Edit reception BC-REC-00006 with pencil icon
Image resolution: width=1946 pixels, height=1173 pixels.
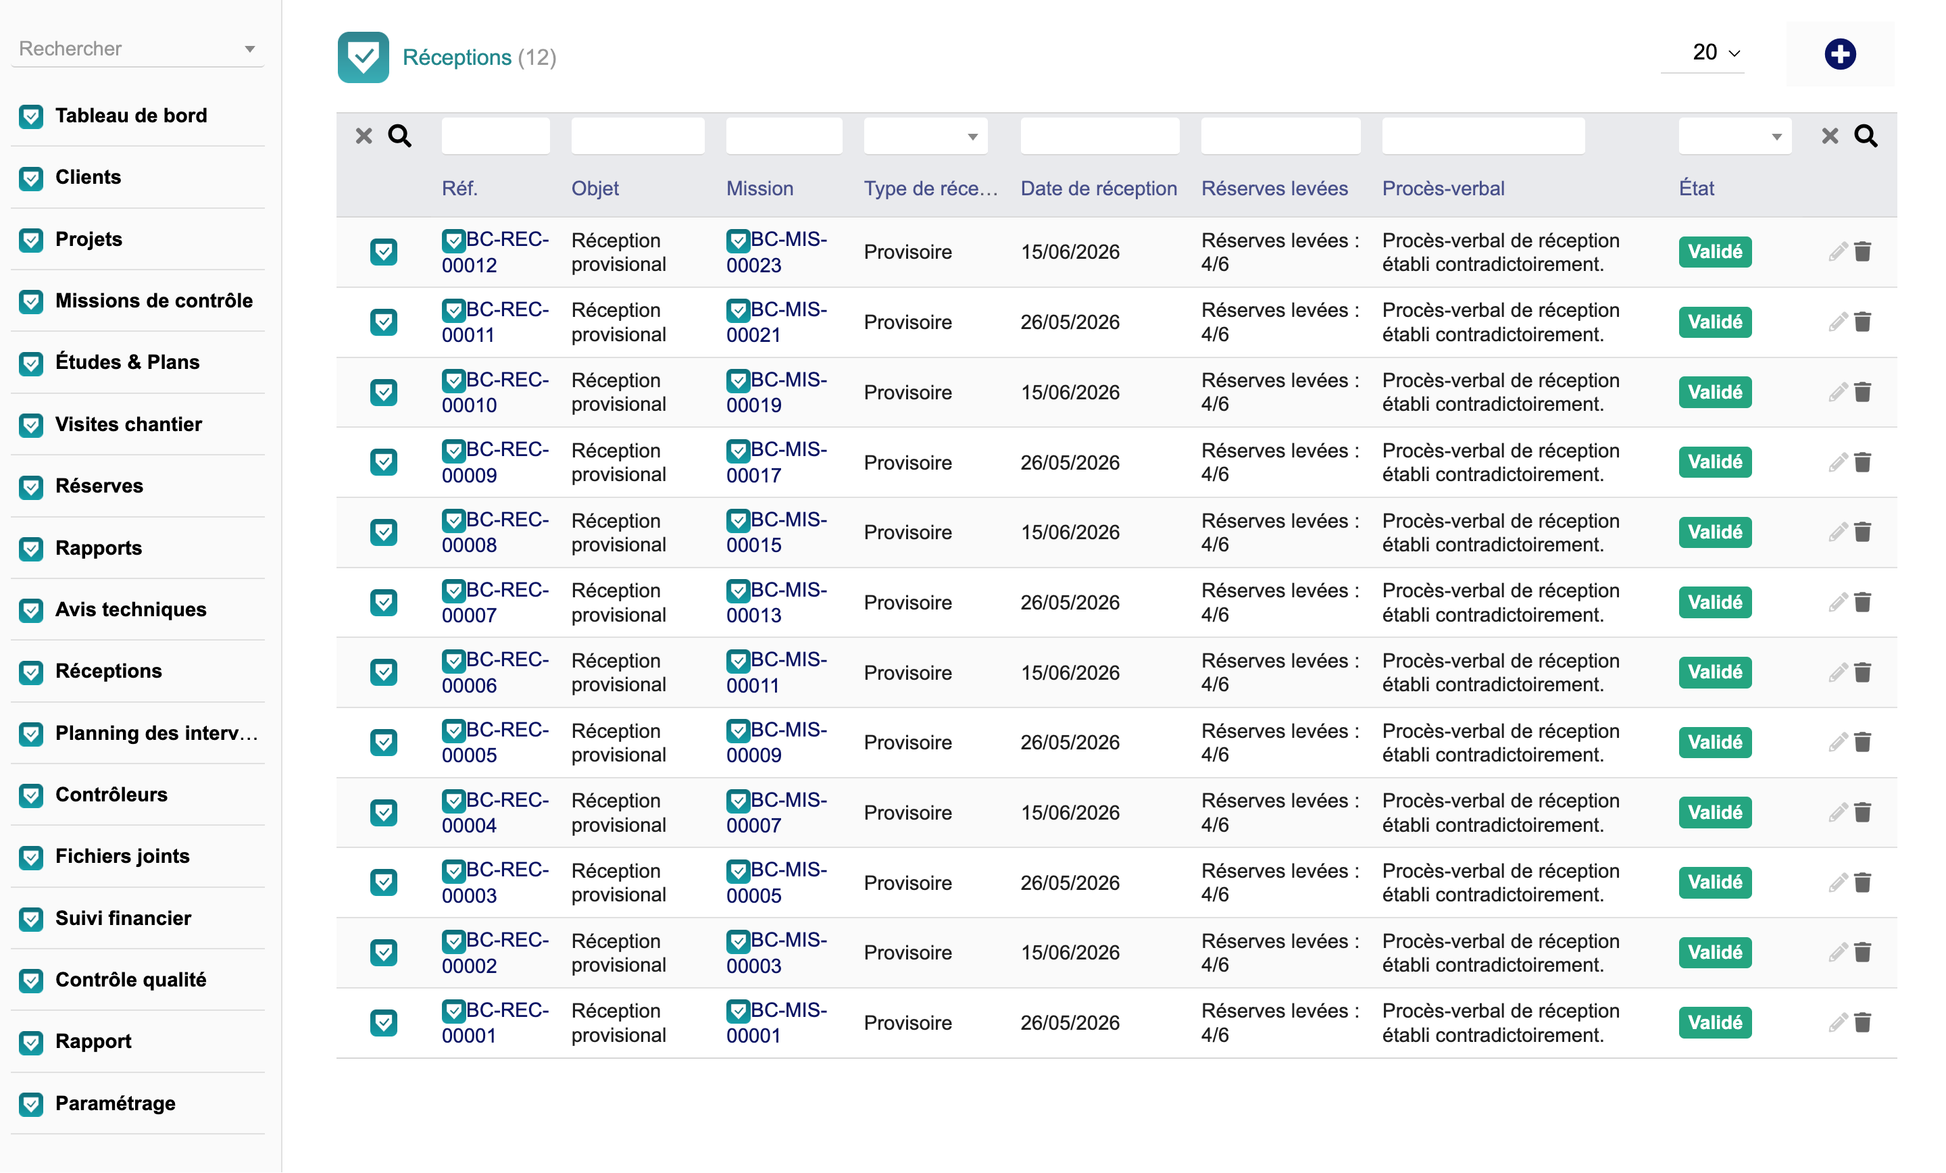1838,672
